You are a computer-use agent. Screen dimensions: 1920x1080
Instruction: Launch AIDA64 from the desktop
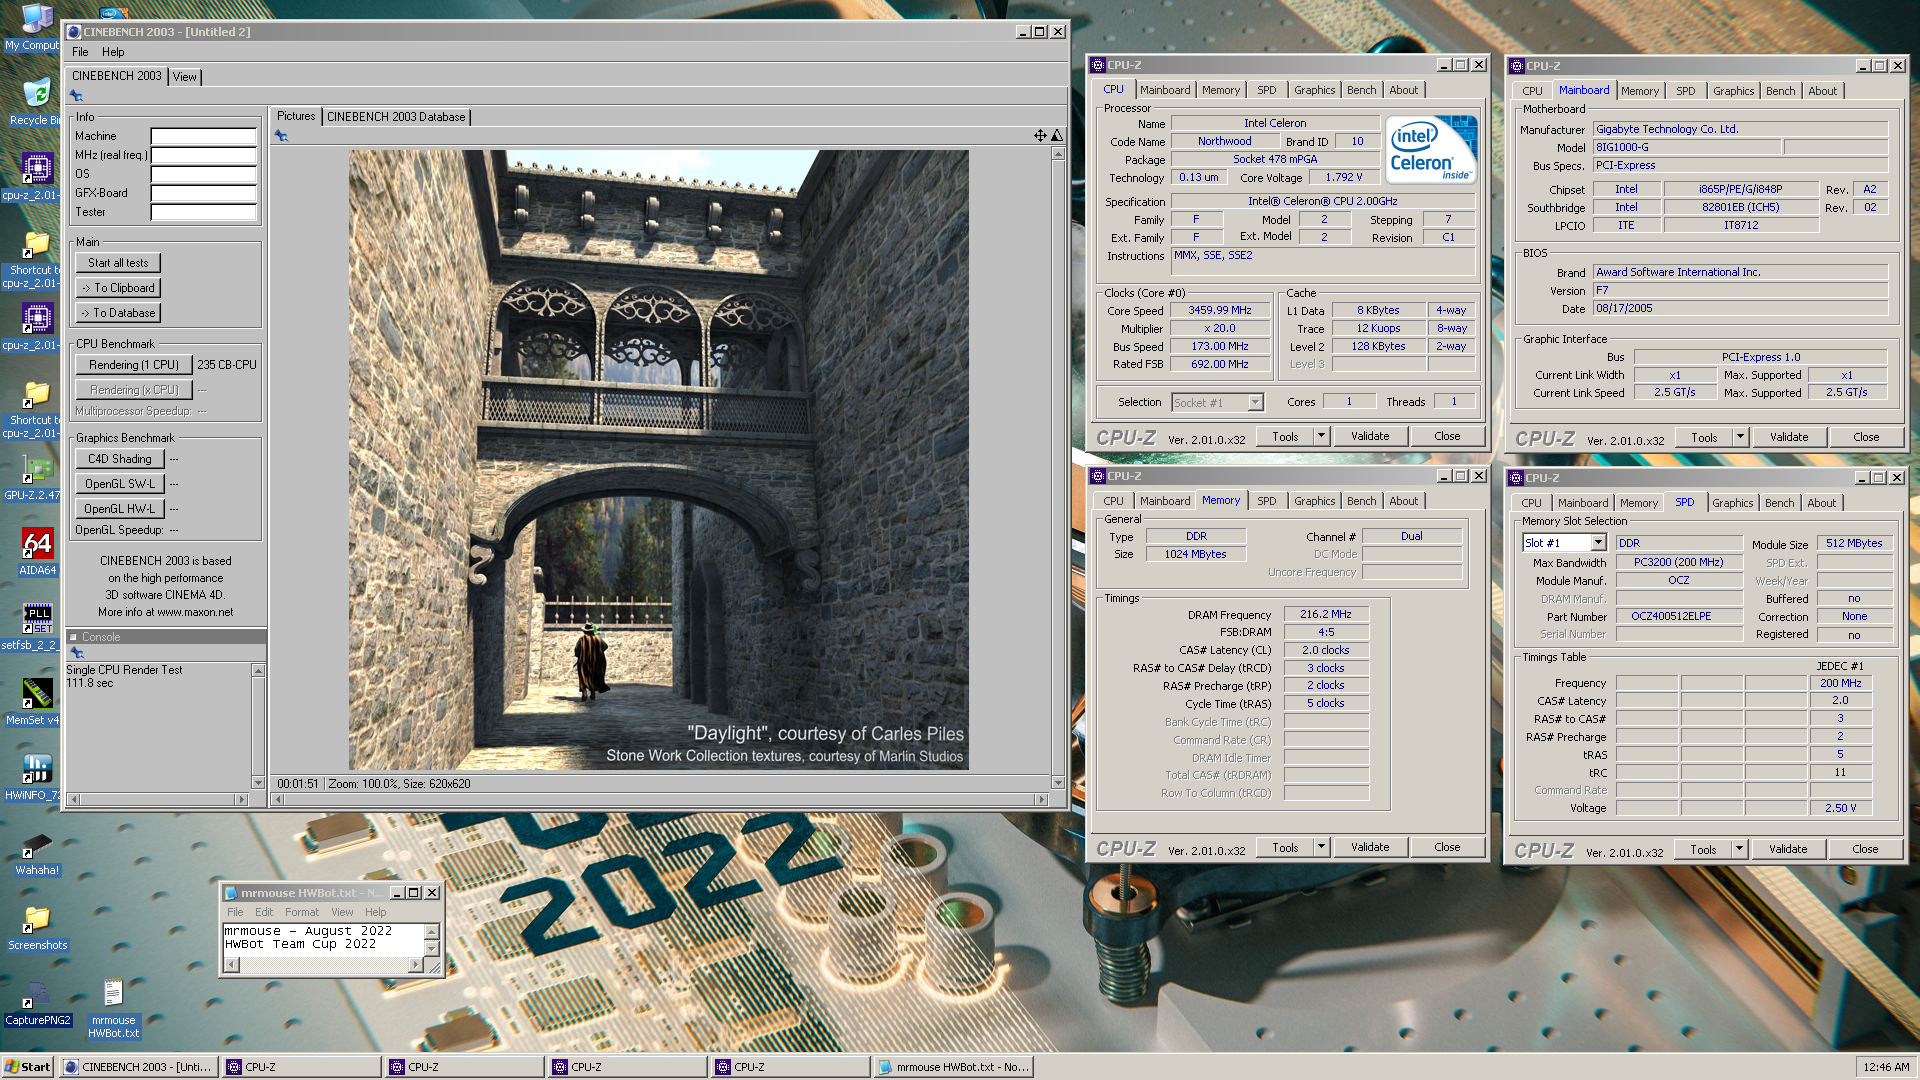pyautogui.click(x=38, y=552)
